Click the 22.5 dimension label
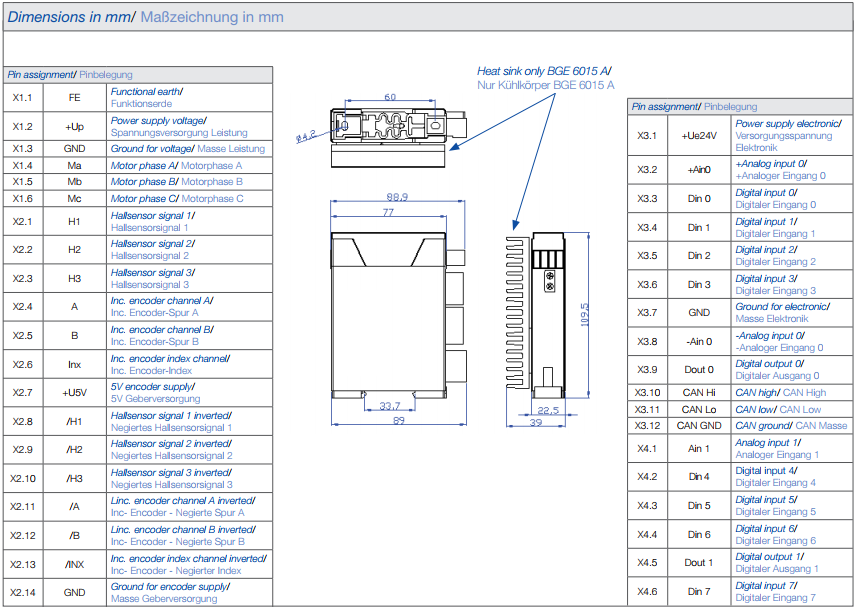This screenshot has height=610, width=857. 549,410
